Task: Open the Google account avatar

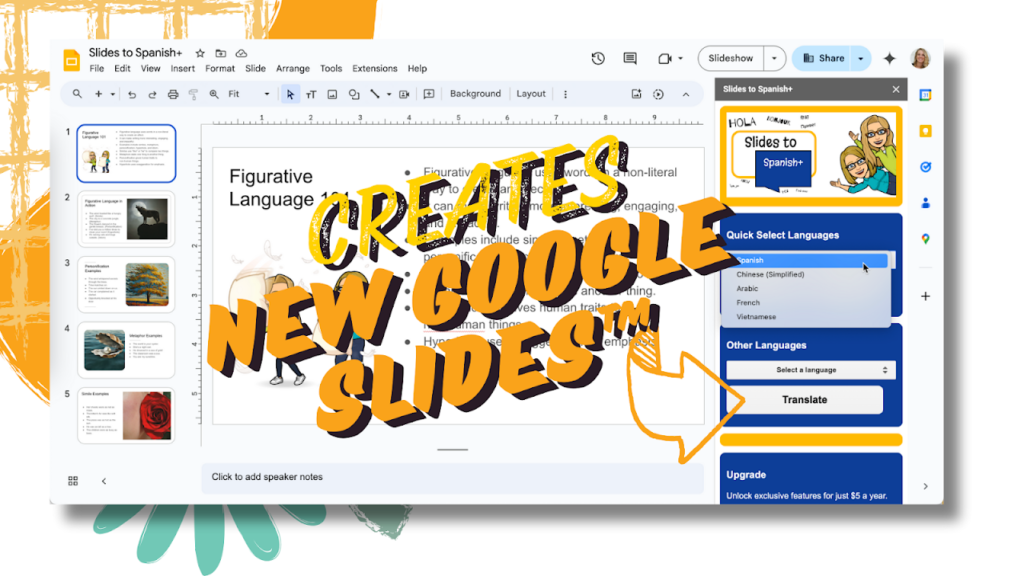Action: 920,58
